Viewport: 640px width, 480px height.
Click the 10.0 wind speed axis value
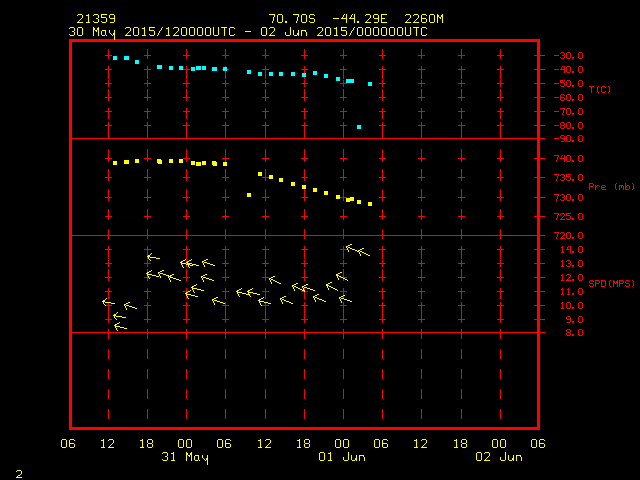tap(571, 306)
